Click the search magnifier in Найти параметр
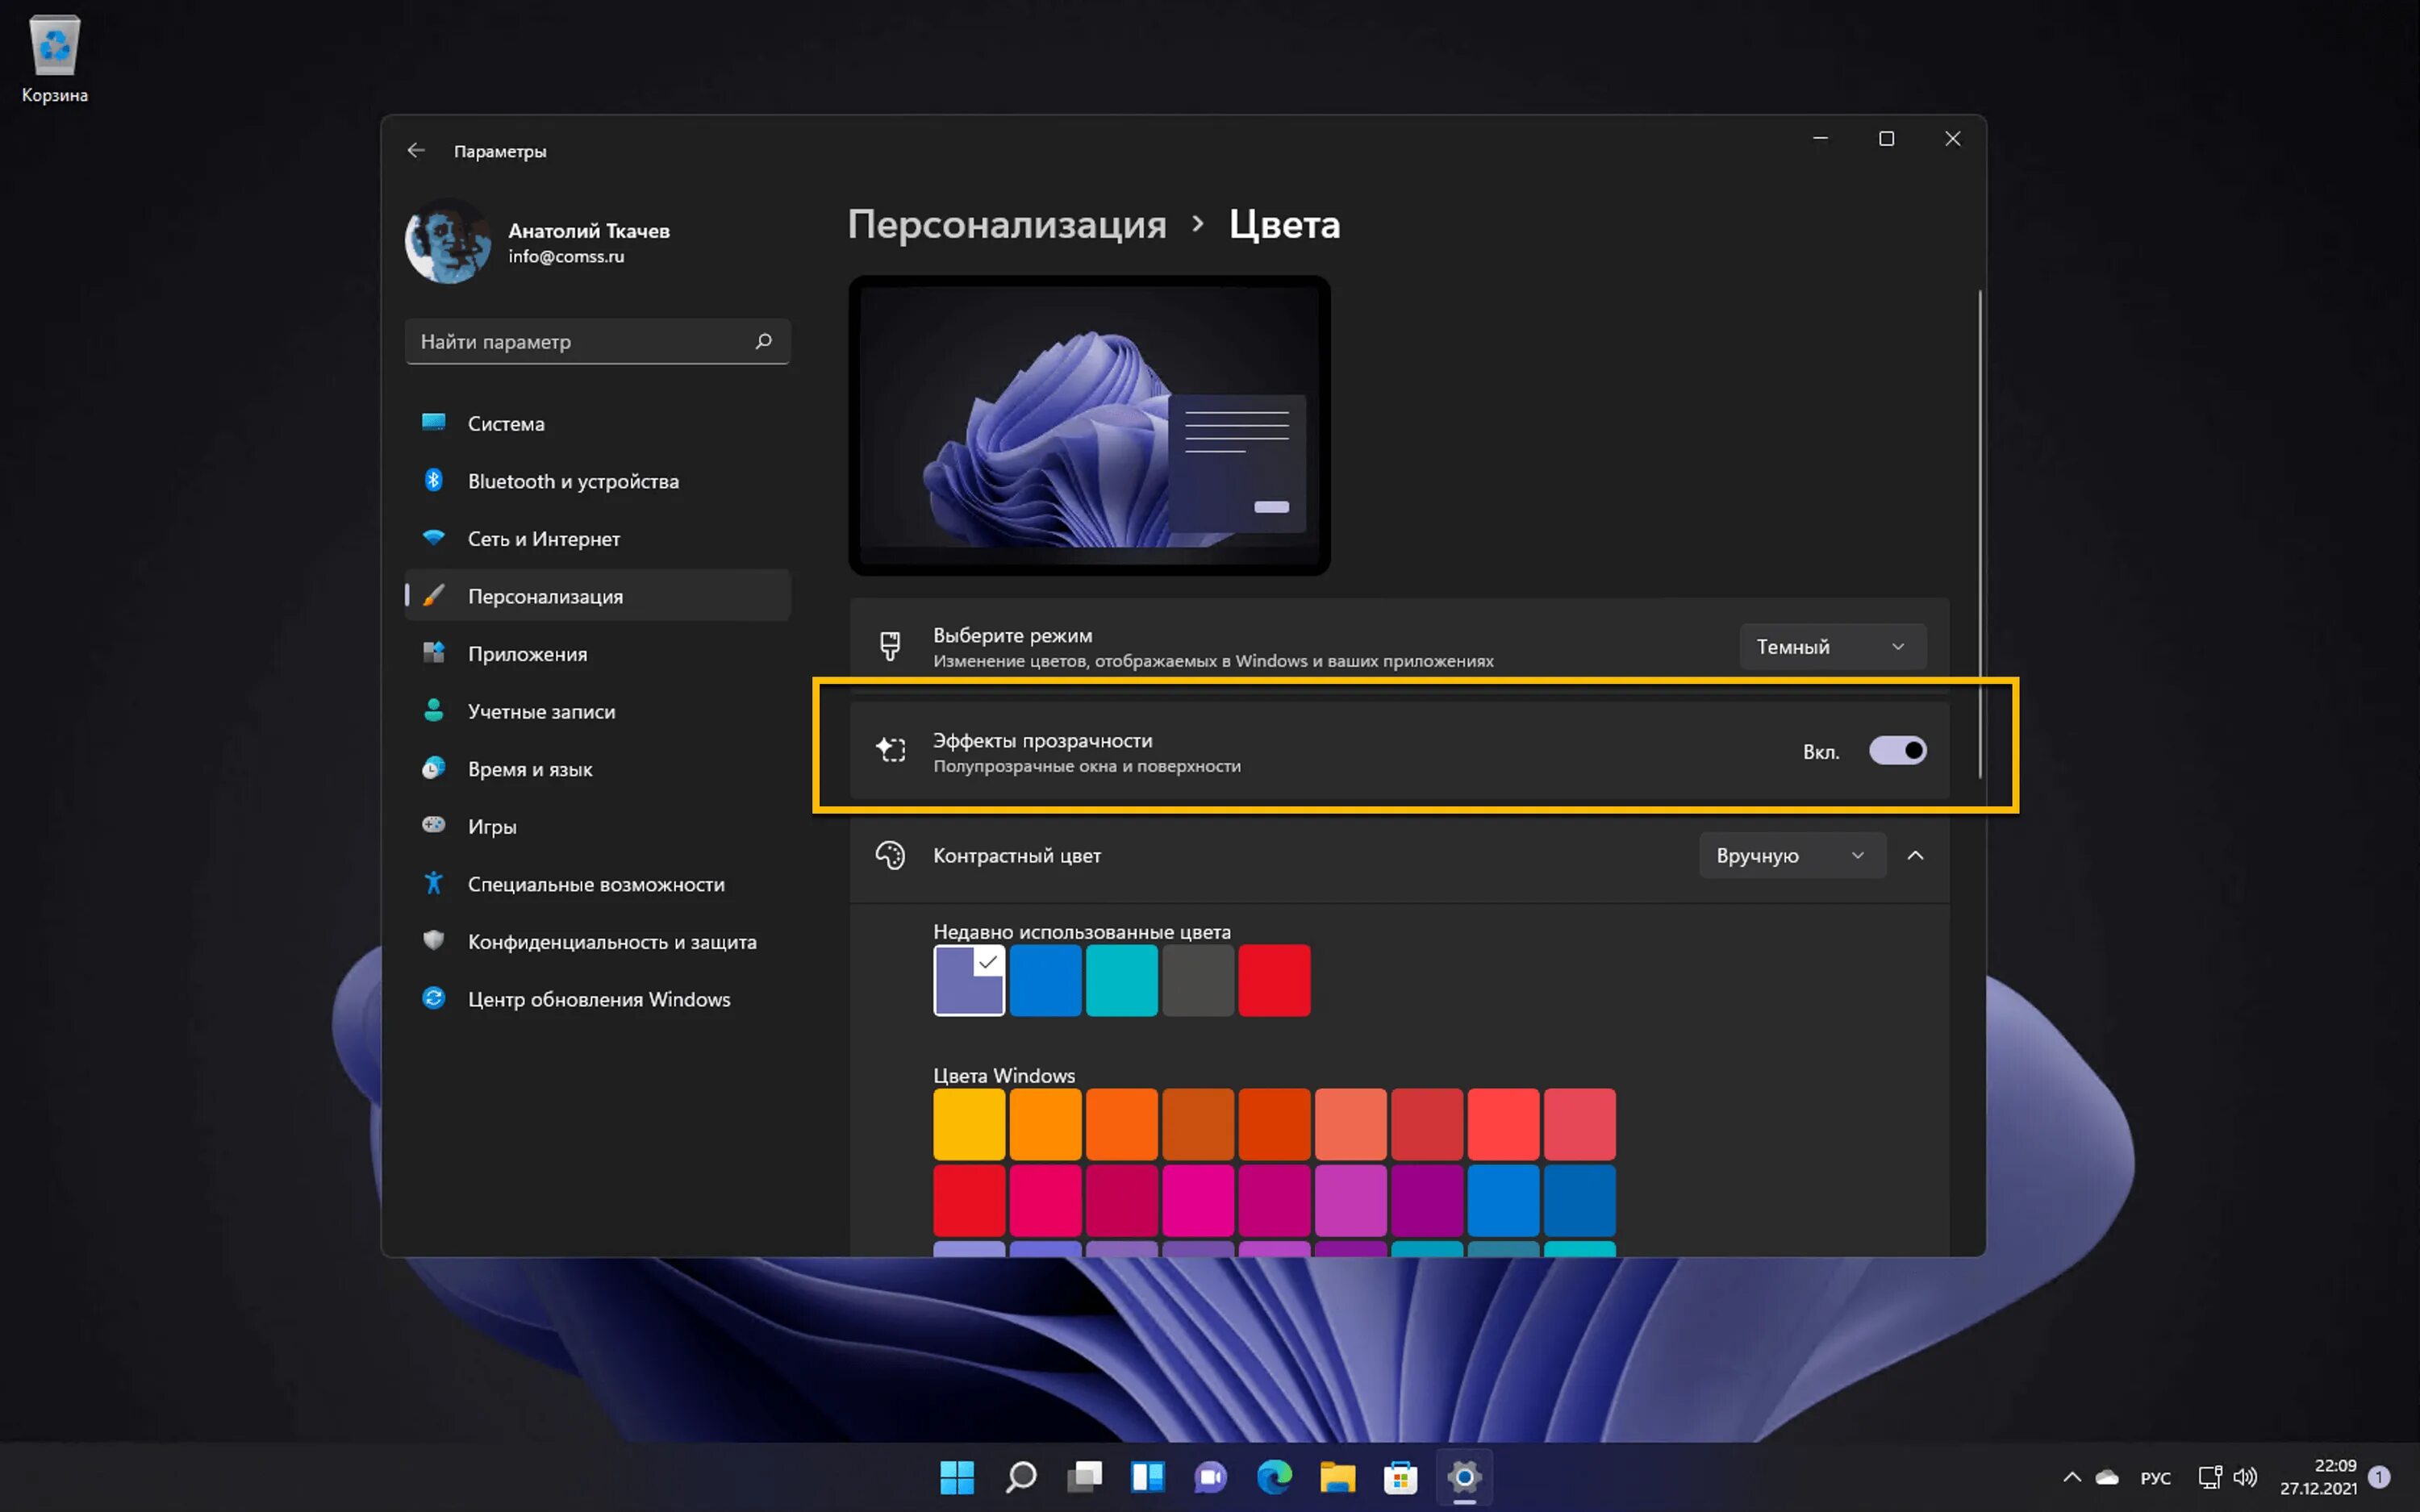The width and height of the screenshot is (2420, 1512). click(763, 342)
